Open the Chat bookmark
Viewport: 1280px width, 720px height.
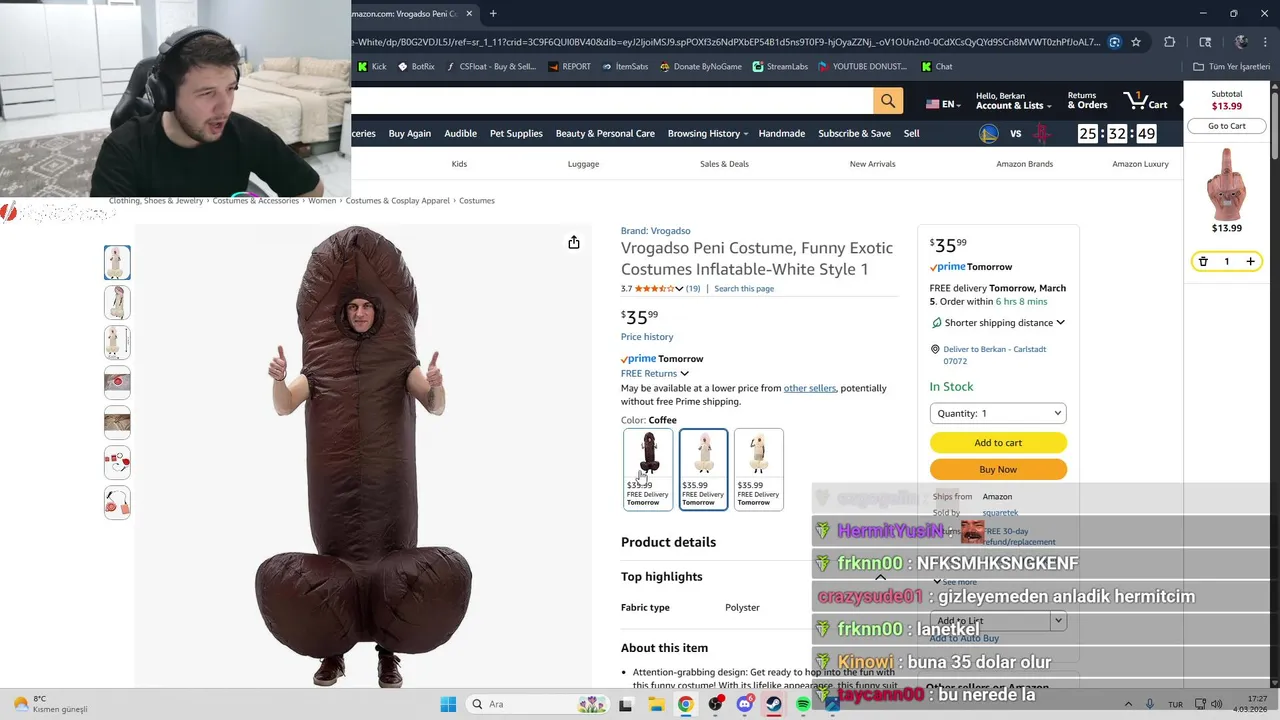click(937, 67)
